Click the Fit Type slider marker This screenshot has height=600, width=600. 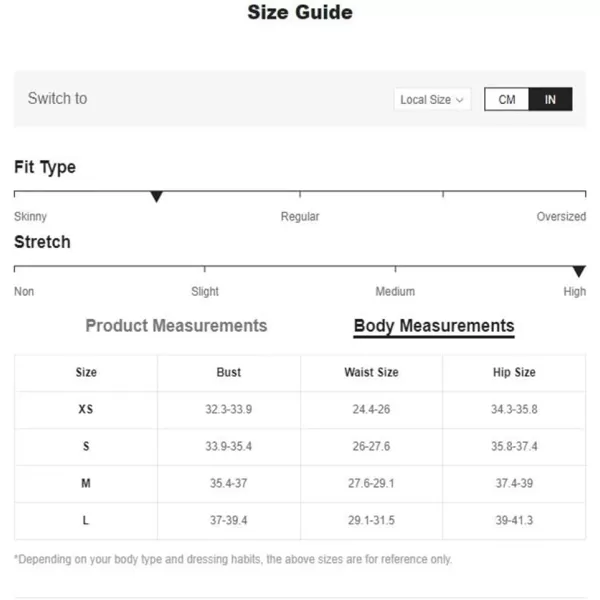point(156,196)
